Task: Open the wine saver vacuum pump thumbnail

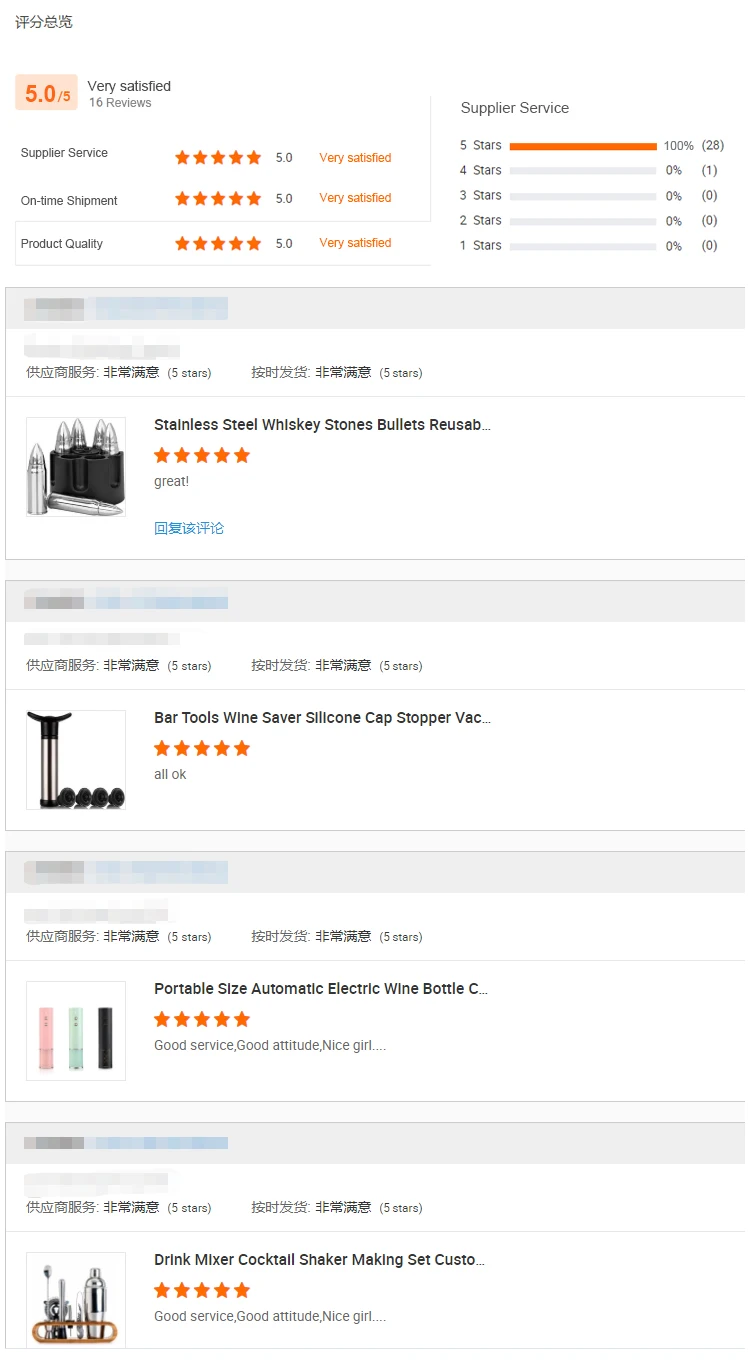Action: point(76,760)
